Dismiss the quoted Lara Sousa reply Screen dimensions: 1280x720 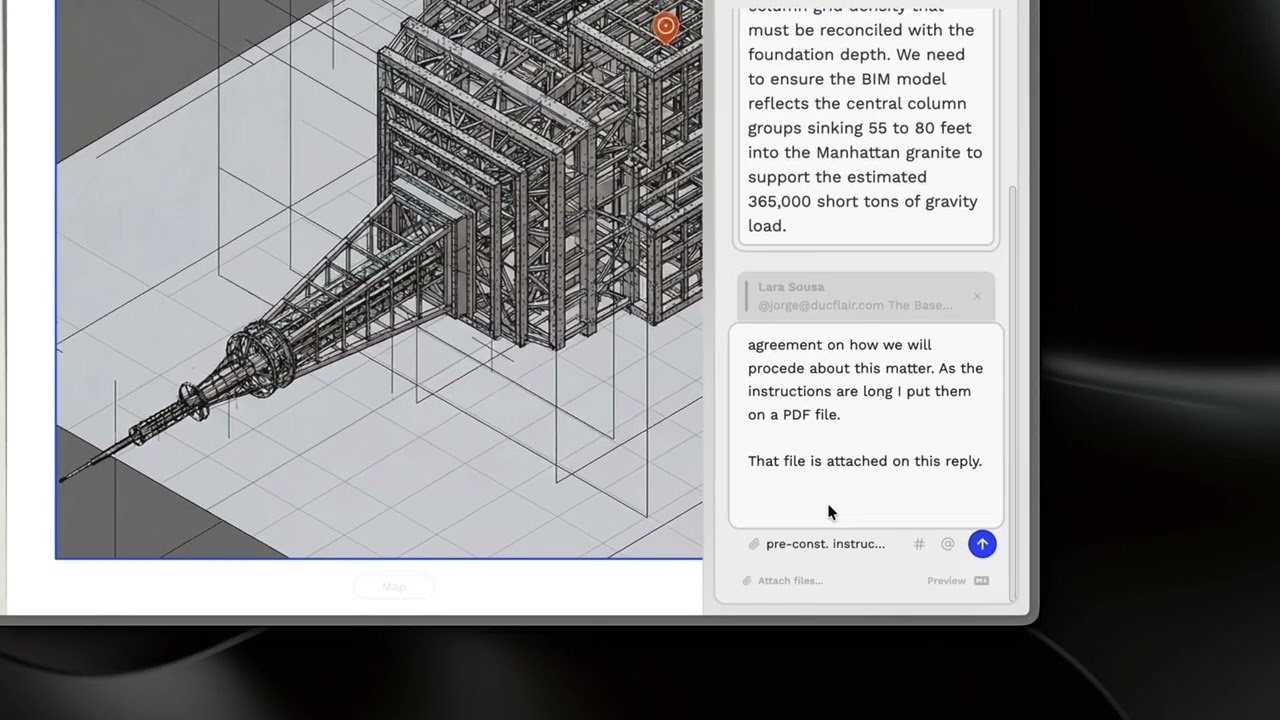(977, 296)
